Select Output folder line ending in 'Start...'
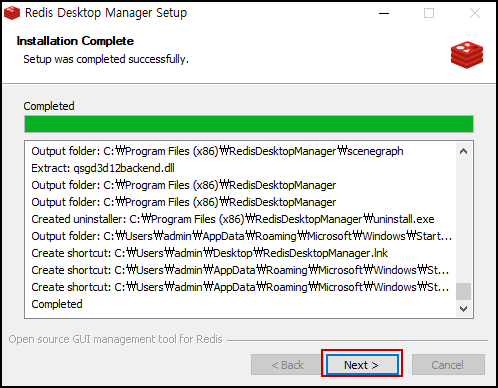 click(242, 236)
